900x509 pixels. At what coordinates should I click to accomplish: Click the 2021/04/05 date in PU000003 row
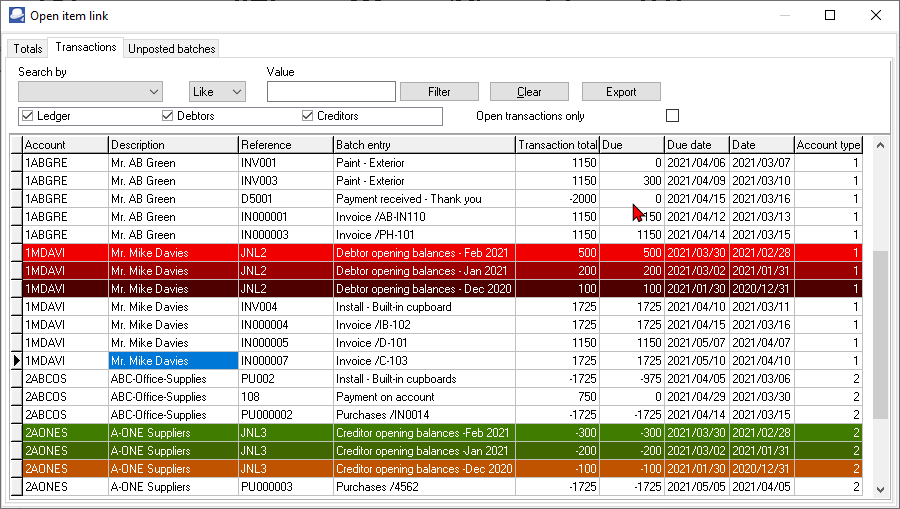(x=762, y=487)
